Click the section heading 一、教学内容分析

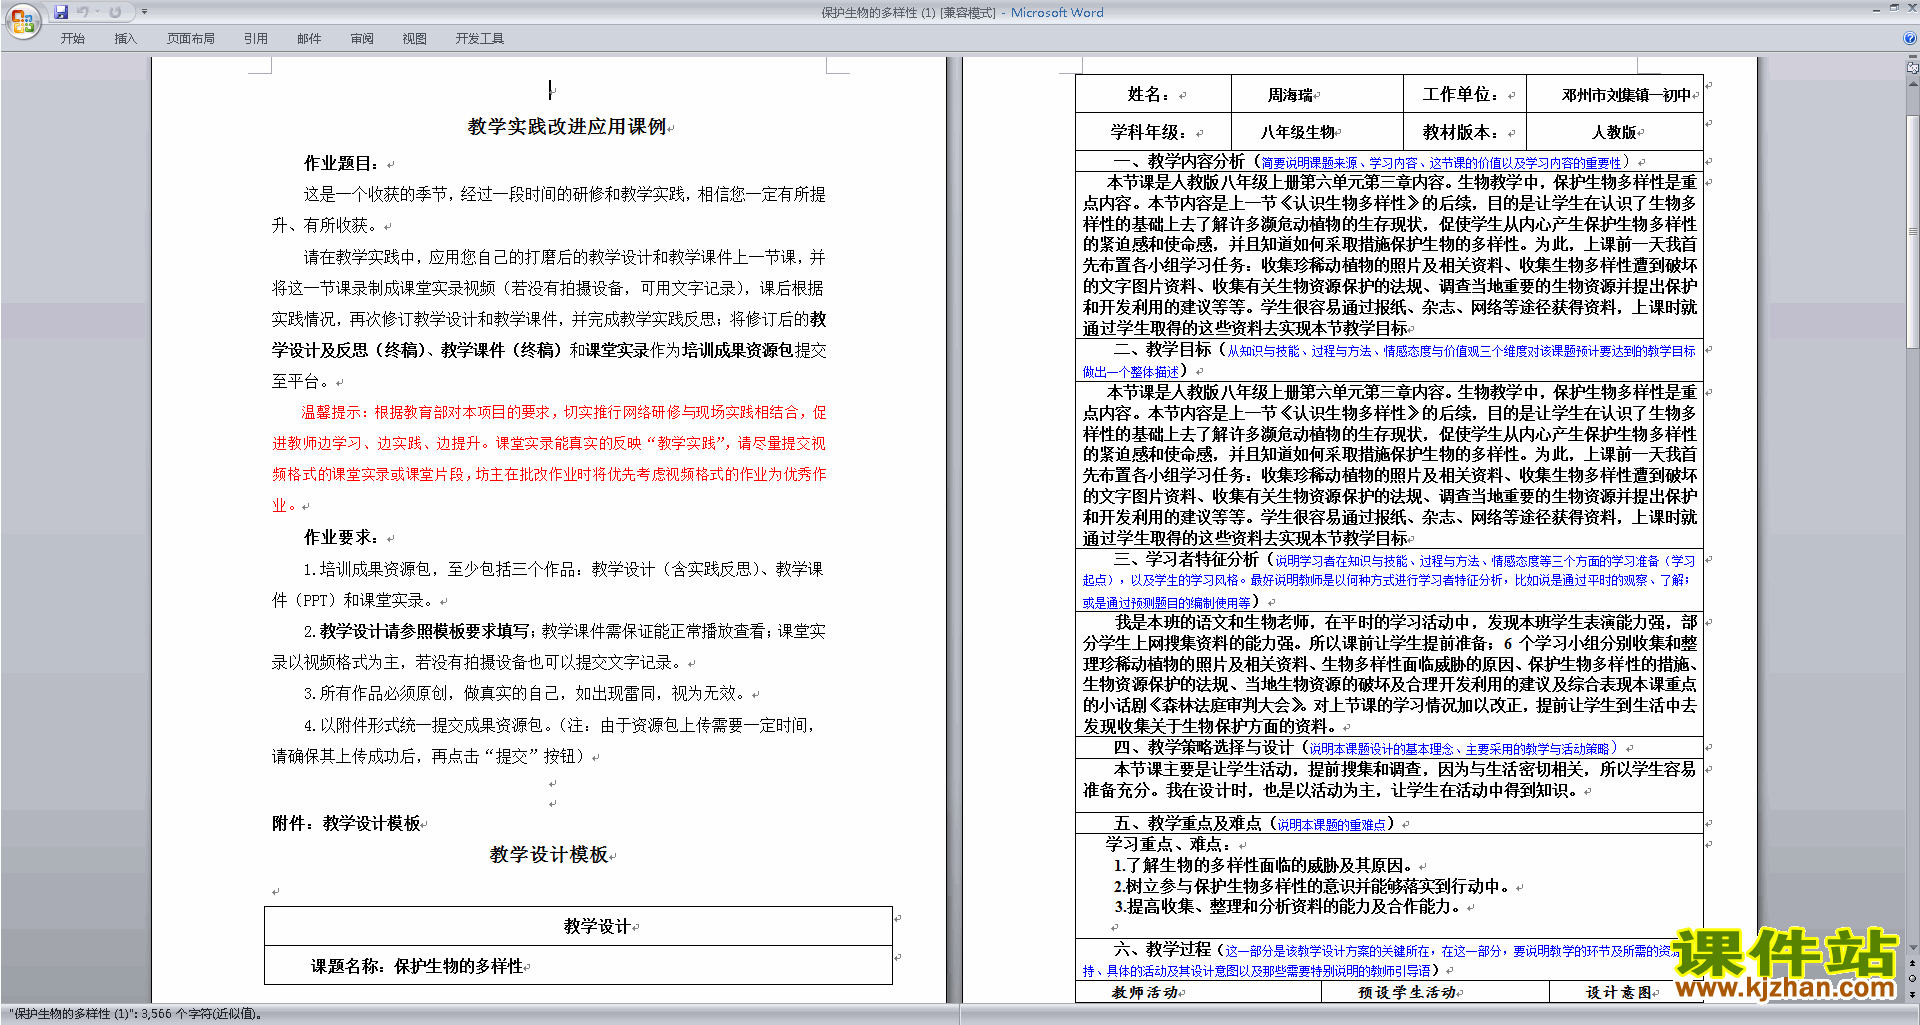(1179, 161)
